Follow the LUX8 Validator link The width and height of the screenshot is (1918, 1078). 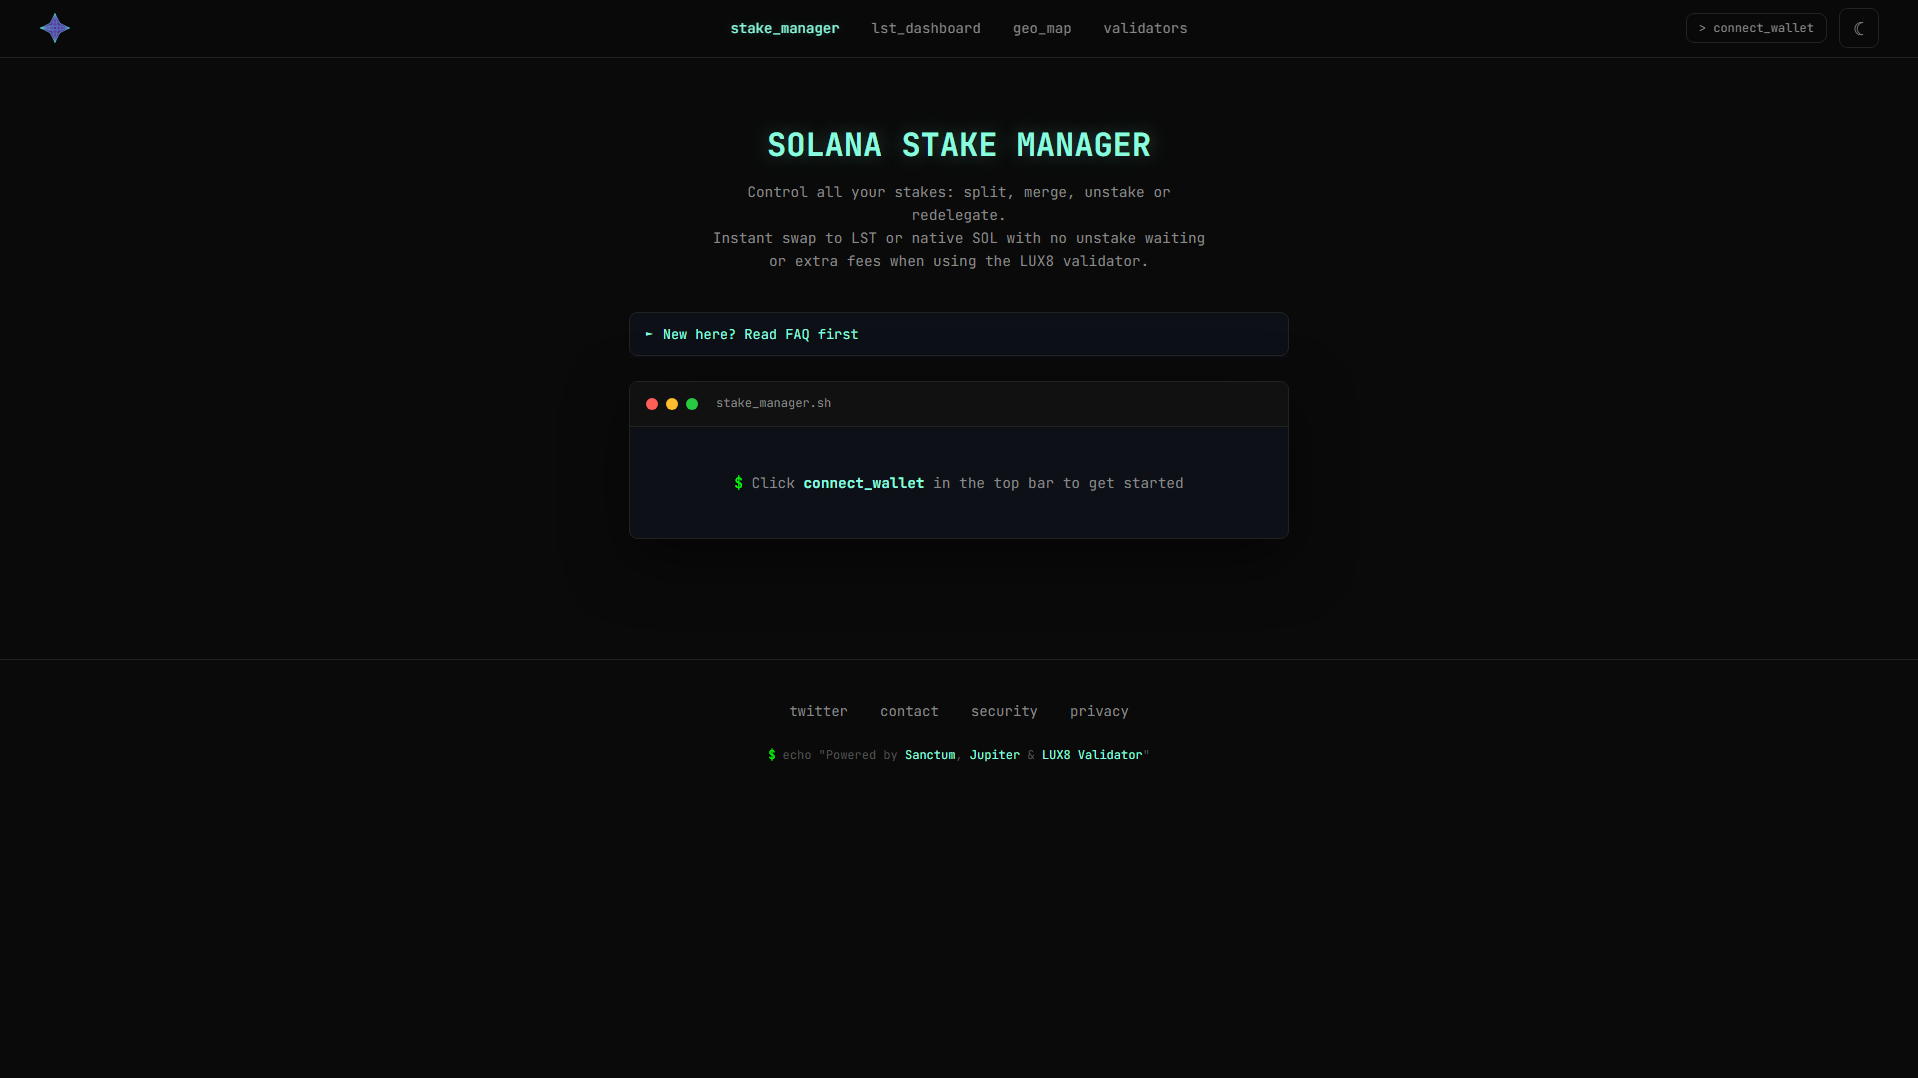pos(1092,755)
